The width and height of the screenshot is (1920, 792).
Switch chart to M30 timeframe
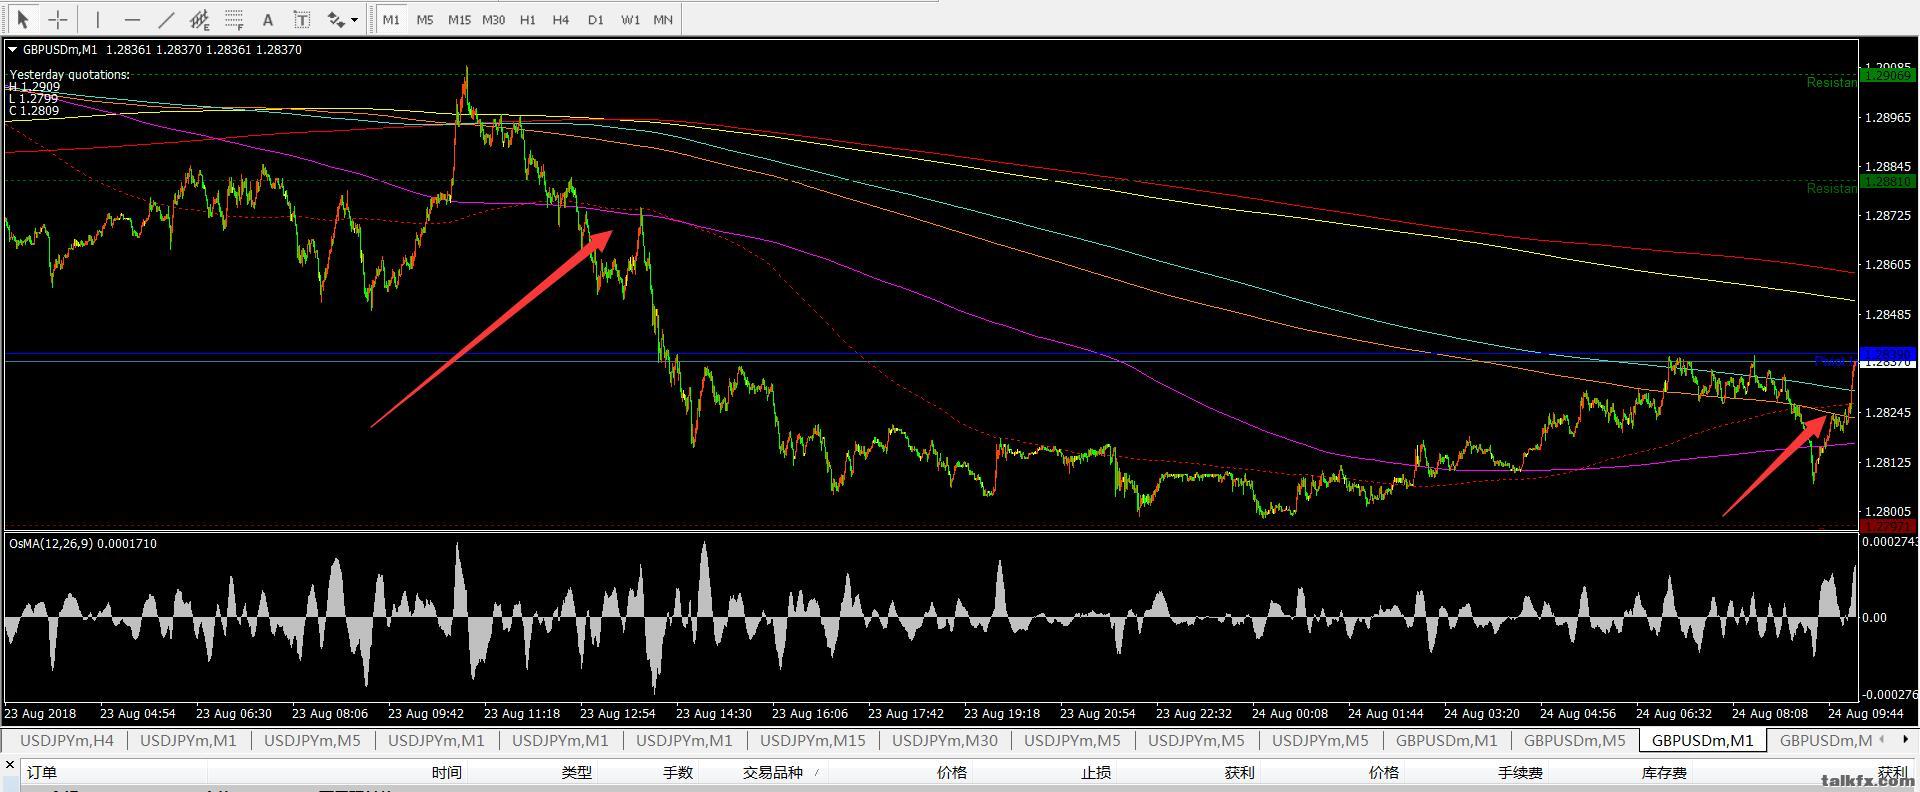(493, 19)
